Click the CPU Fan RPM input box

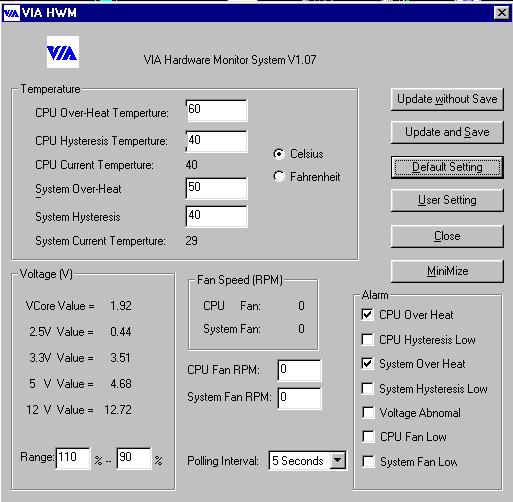point(299,370)
